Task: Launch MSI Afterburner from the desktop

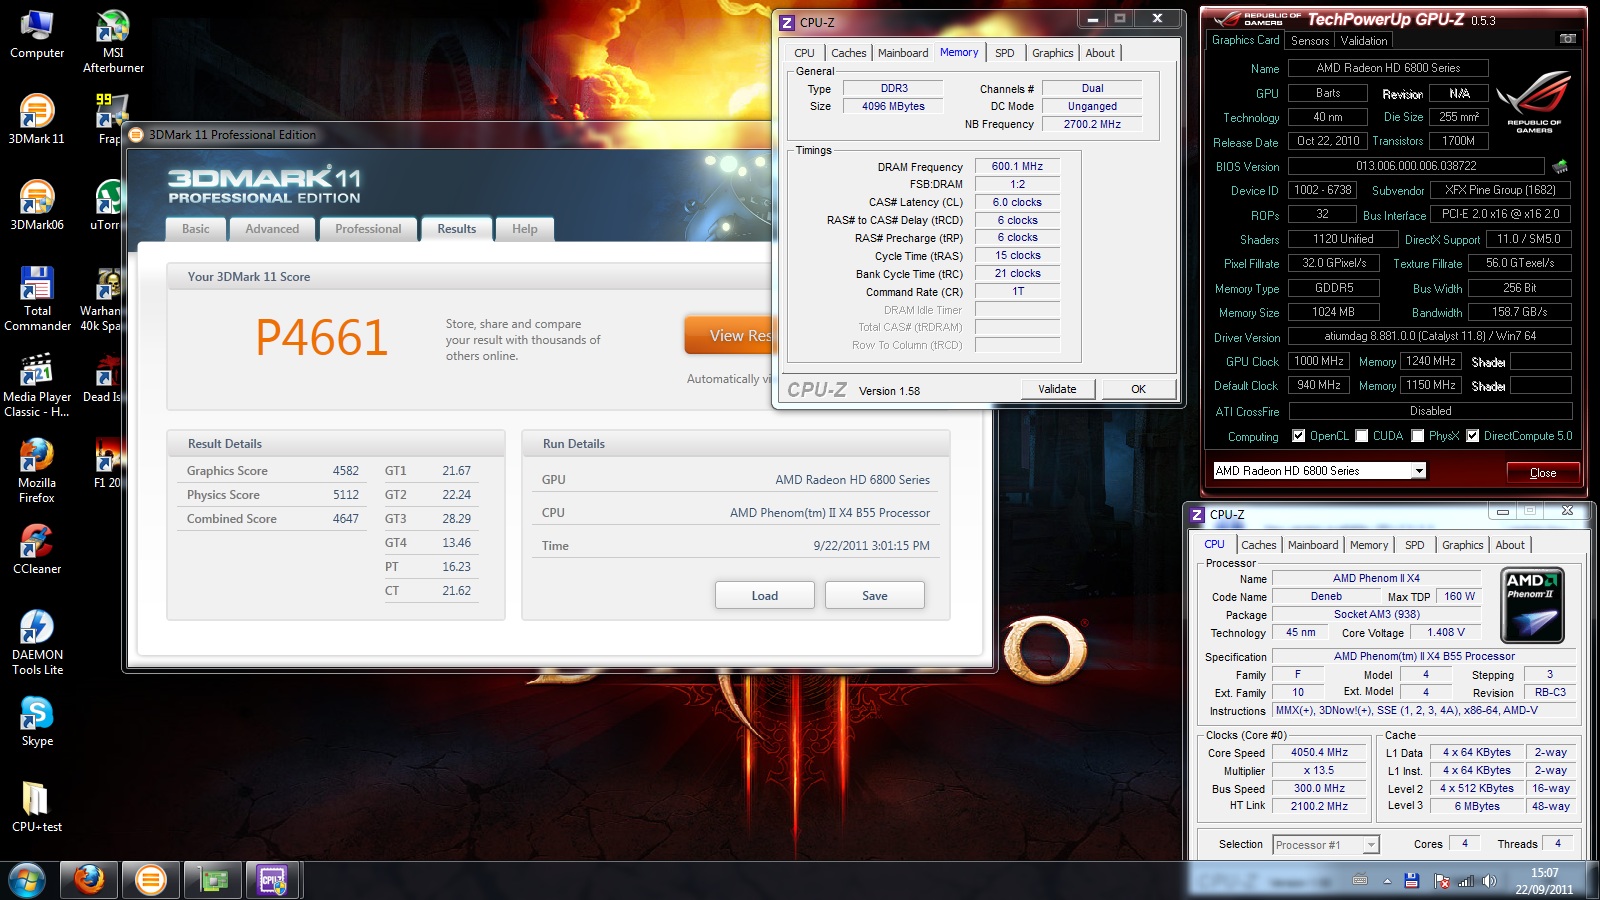Action: (x=113, y=42)
